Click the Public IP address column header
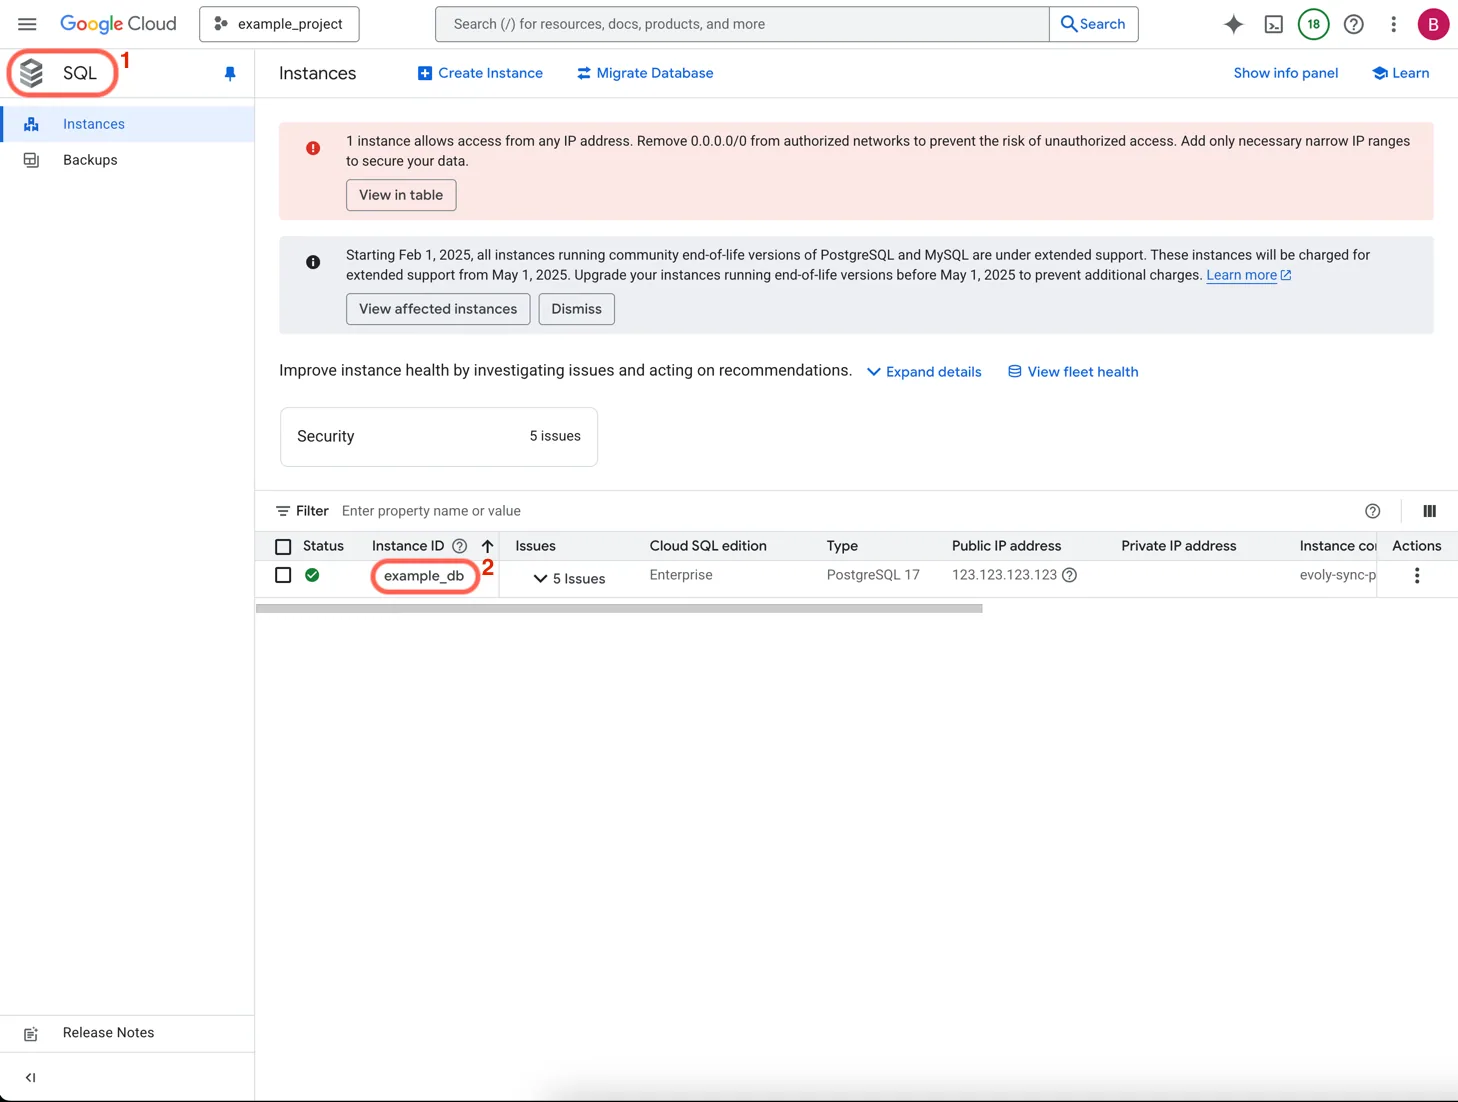 click(x=1006, y=546)
